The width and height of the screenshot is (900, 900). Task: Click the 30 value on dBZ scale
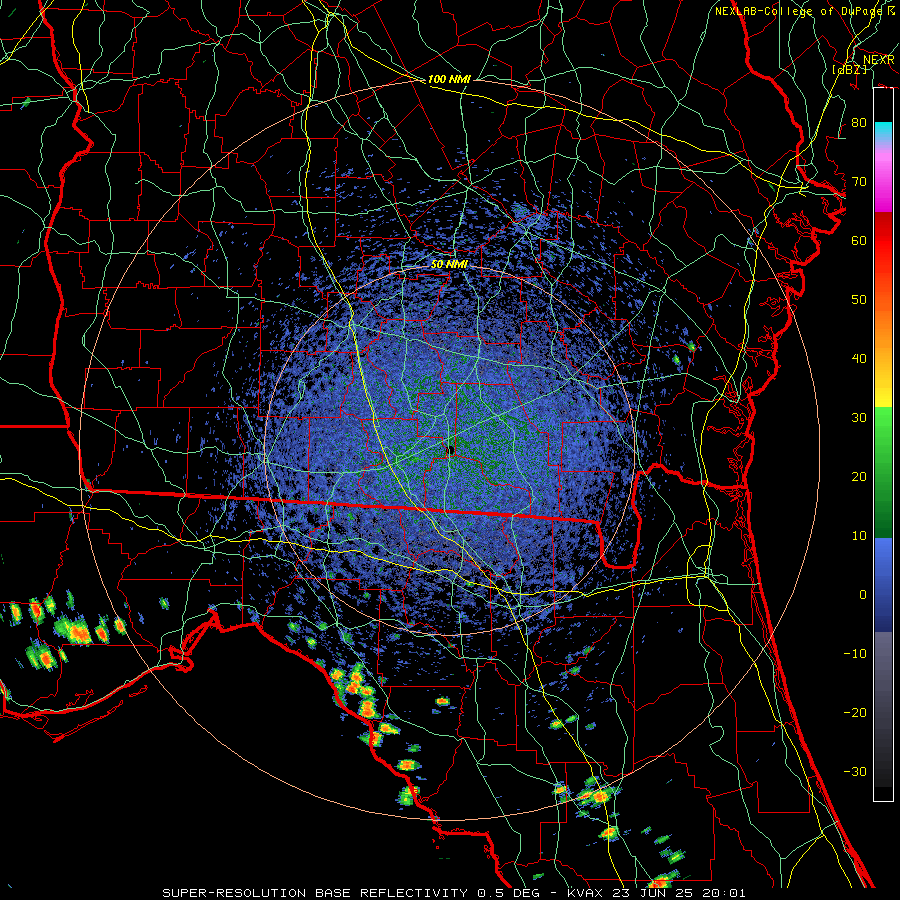click(x=859, y=418)
